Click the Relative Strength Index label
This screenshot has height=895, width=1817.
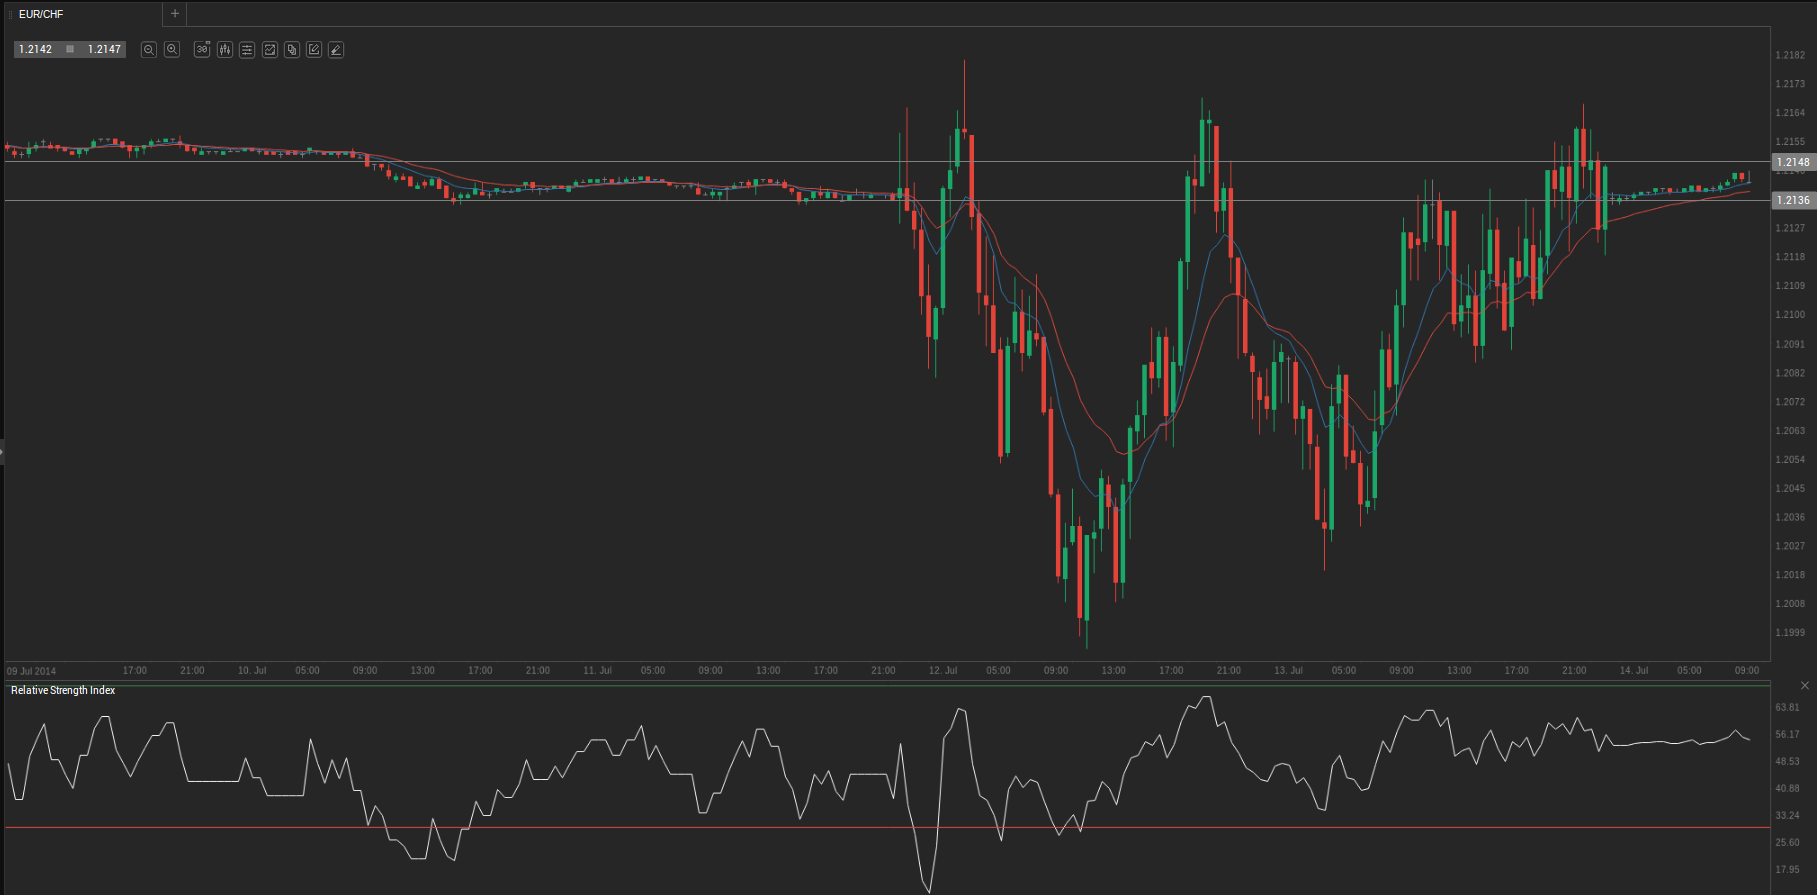click(x=63, y=690)
